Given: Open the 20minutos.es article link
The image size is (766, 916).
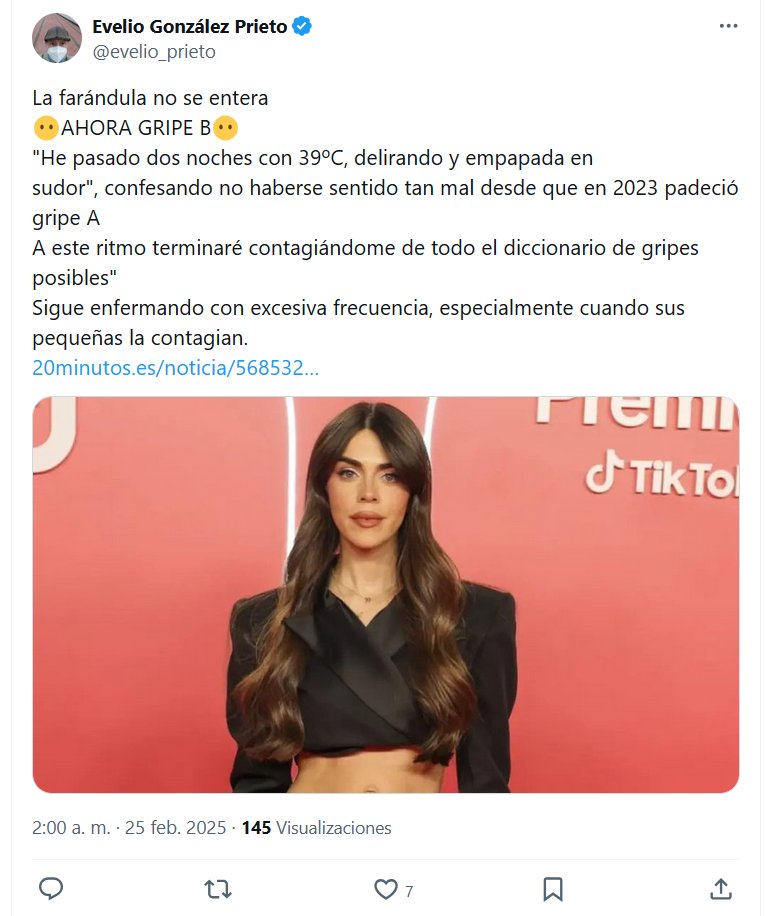Looking at the screenshot, I should tap(175, 367).
